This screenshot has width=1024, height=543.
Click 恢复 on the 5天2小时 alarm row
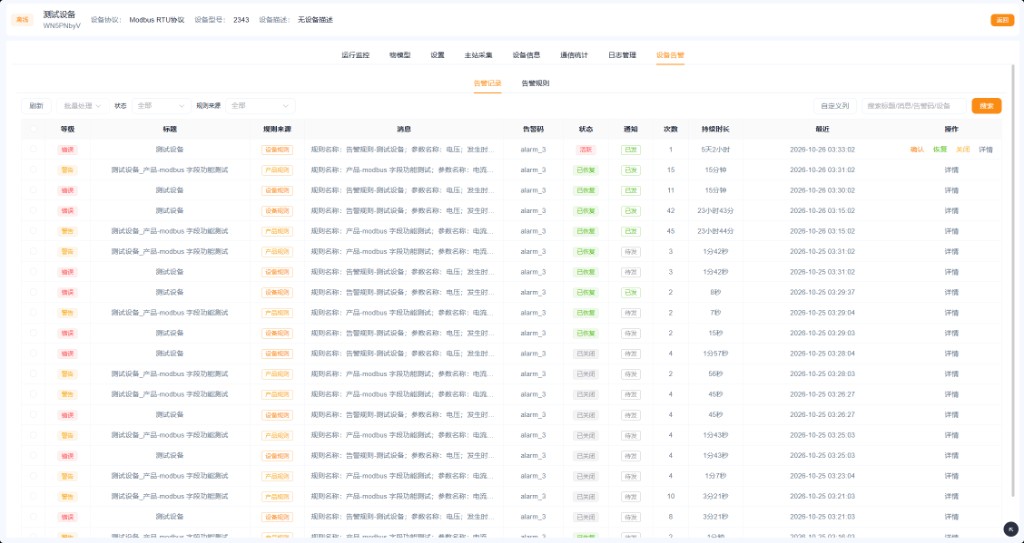[940, 150]
